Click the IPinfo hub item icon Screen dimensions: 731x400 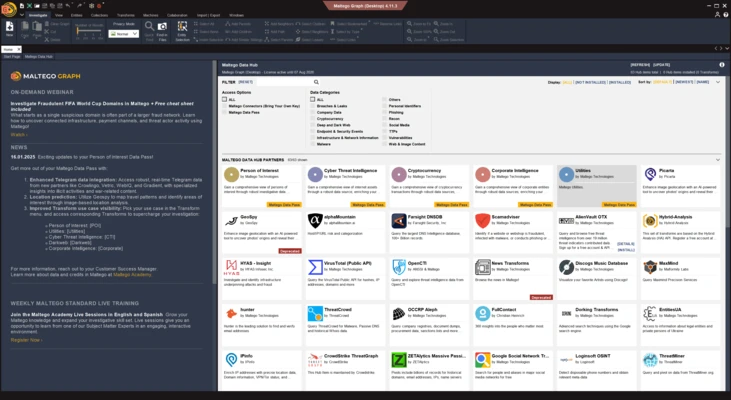(231, 360)
